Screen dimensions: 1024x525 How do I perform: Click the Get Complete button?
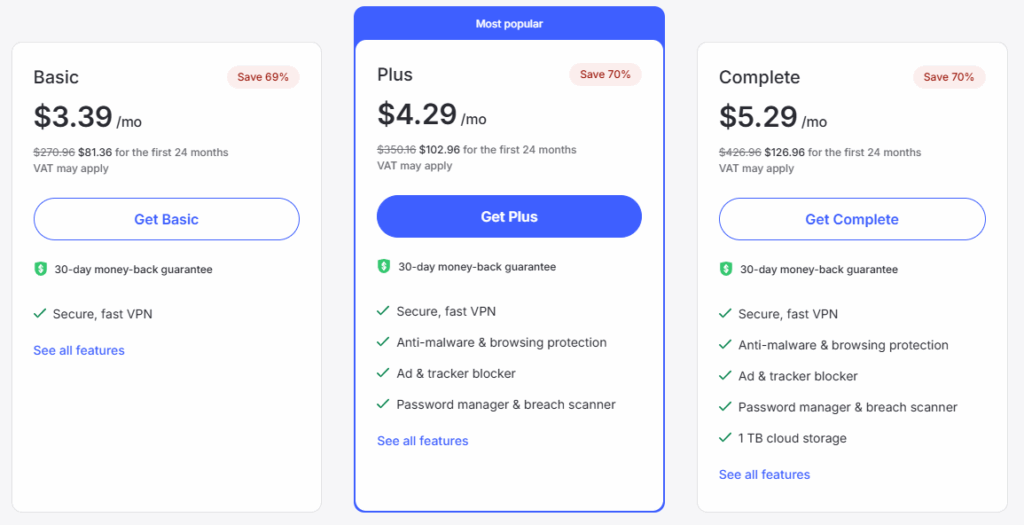pyautogui.click(x=852, y=219)
